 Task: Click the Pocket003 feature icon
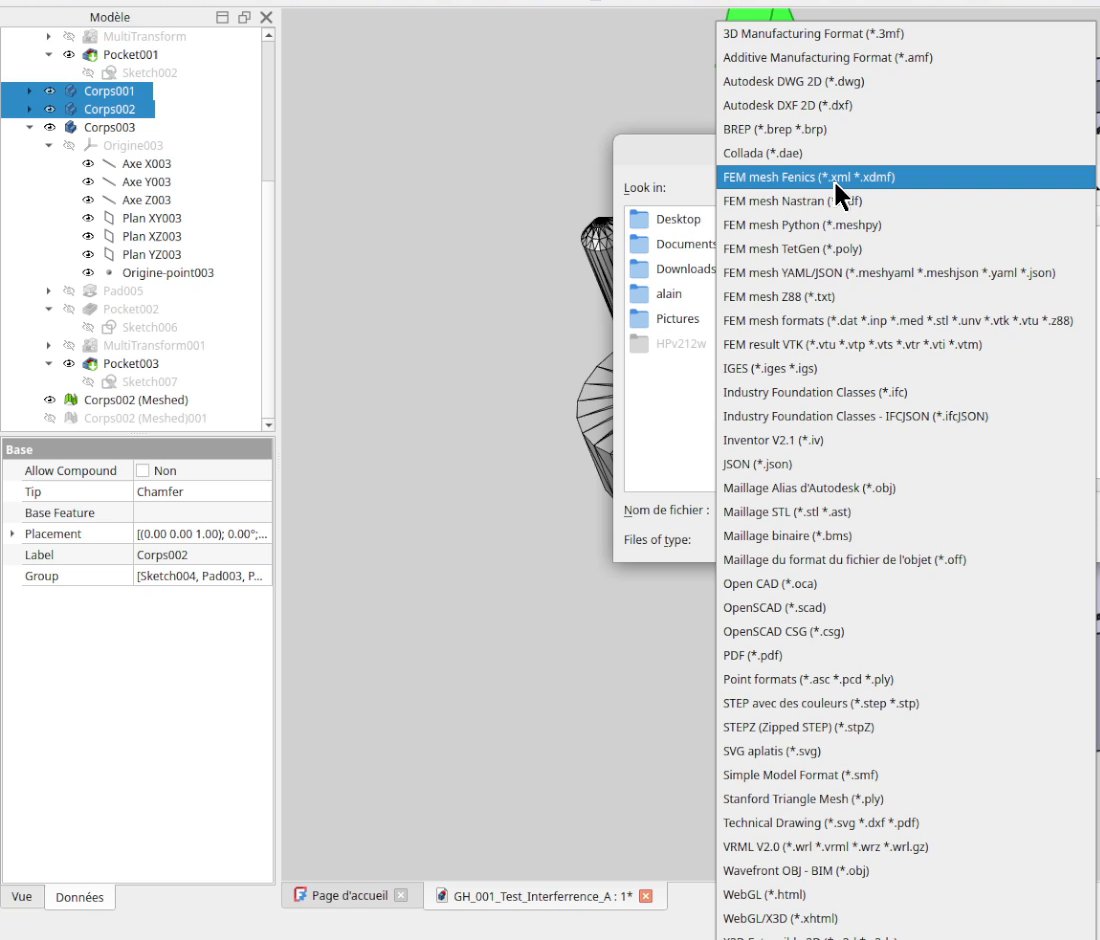pyautogui.click(x=90, y=363)
